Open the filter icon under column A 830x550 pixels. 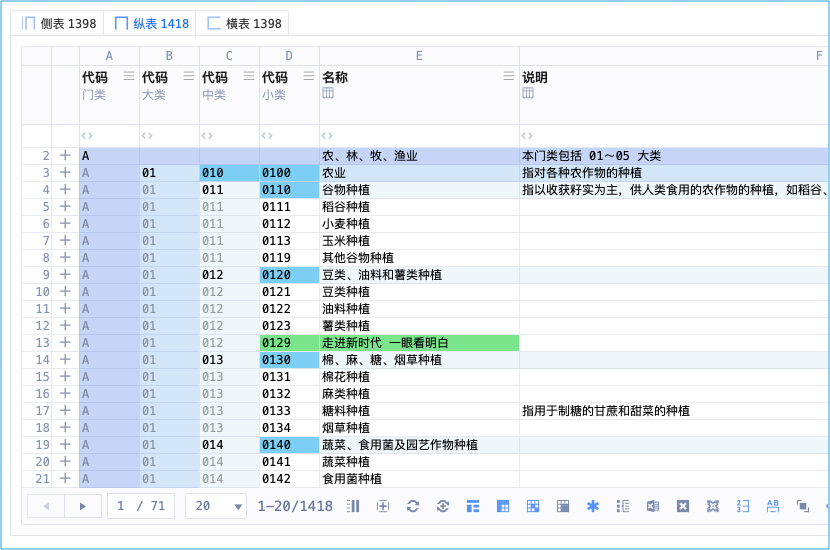[87, 136]
